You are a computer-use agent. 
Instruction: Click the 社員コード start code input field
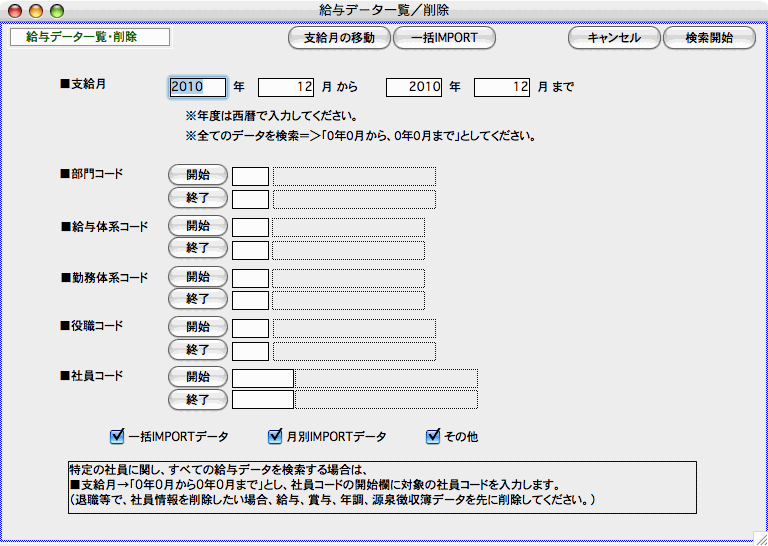click(263, 378)
